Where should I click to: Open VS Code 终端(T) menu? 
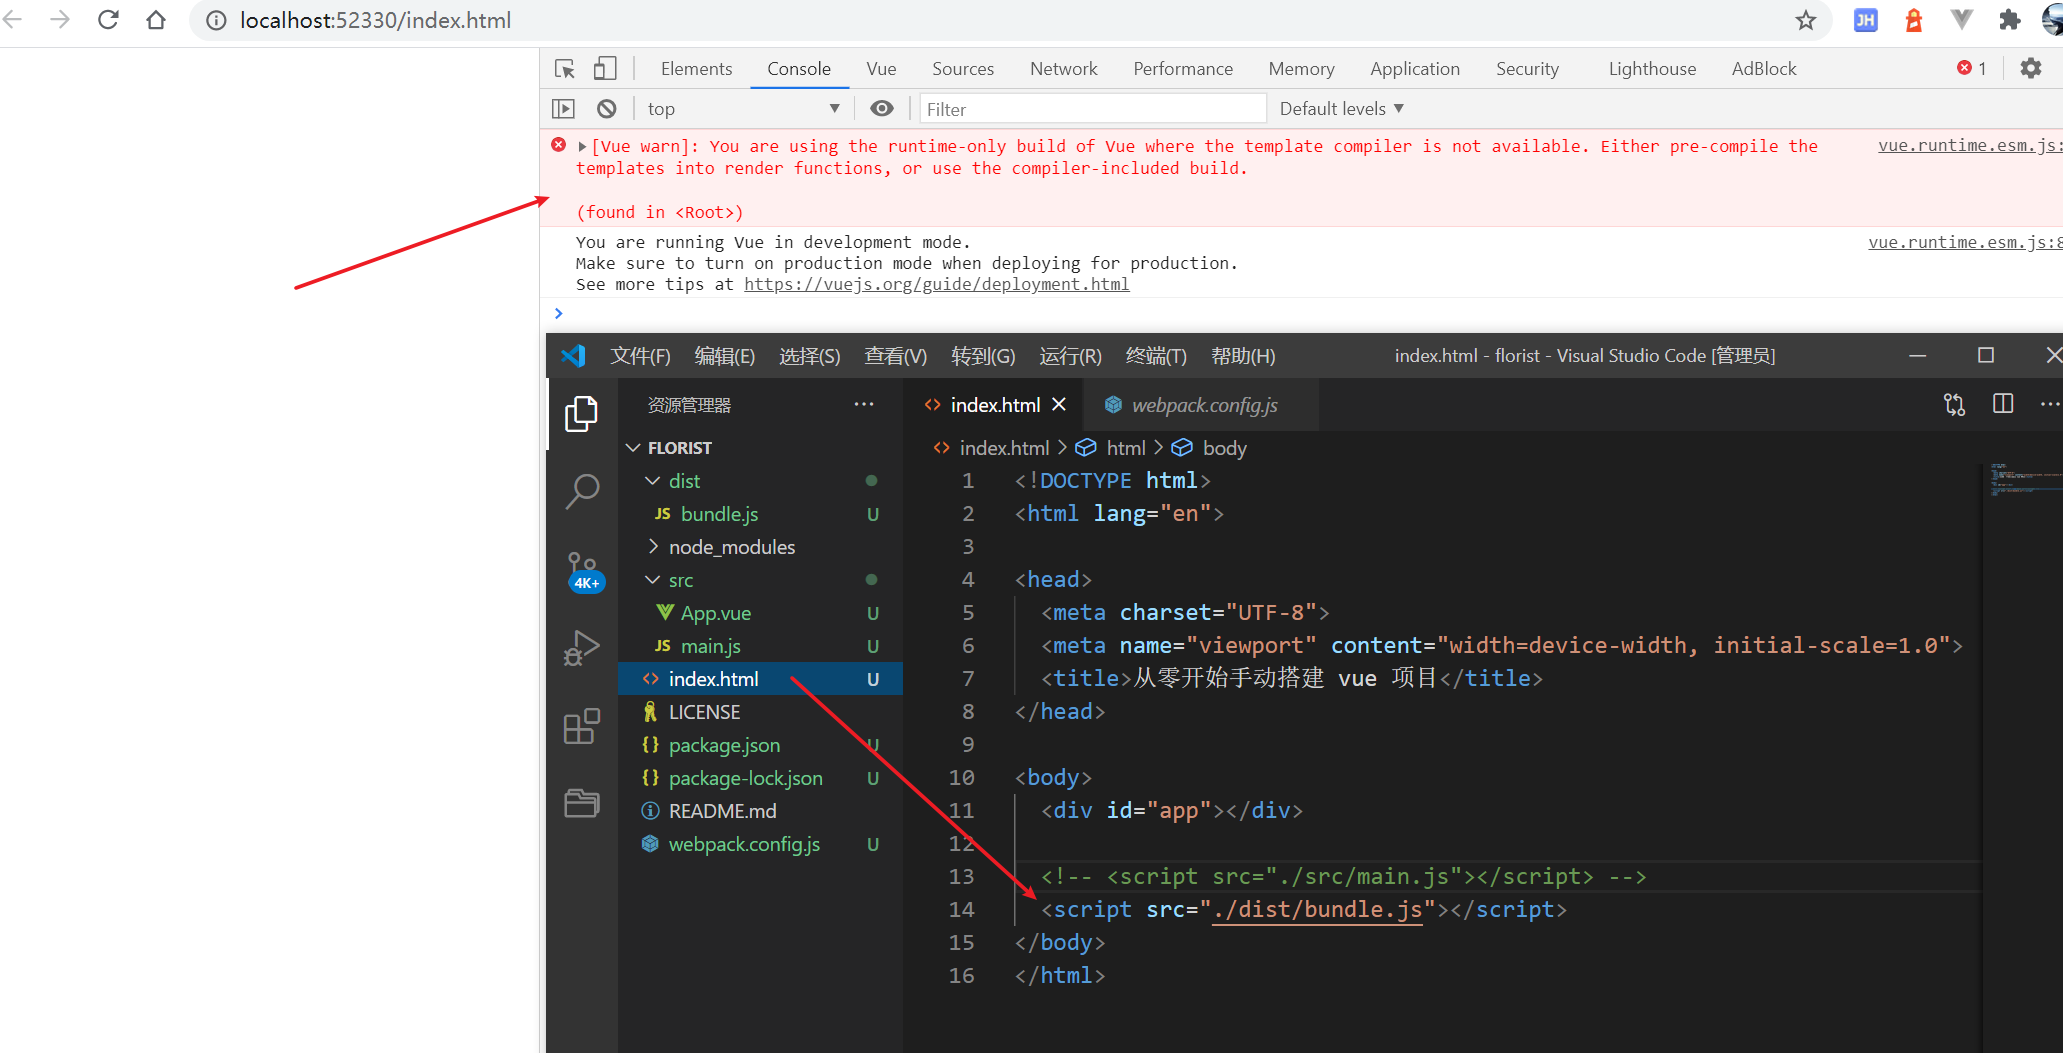click(1156, 356)
